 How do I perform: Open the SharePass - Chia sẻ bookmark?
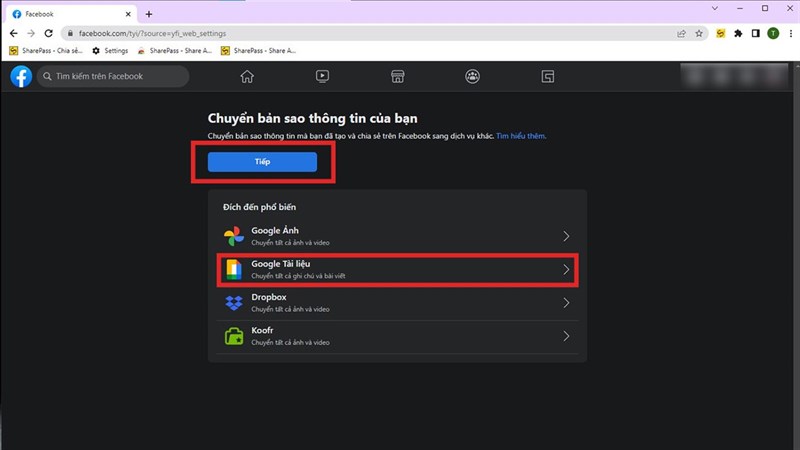click(x=46, y=51)
